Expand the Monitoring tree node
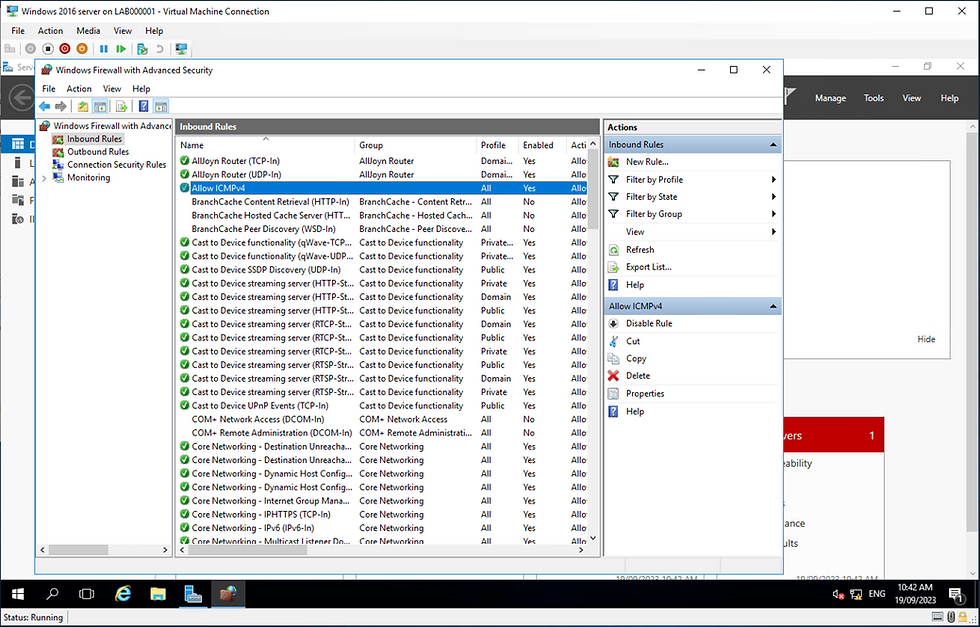The image size is (980, 627). (x=44, y=178)
